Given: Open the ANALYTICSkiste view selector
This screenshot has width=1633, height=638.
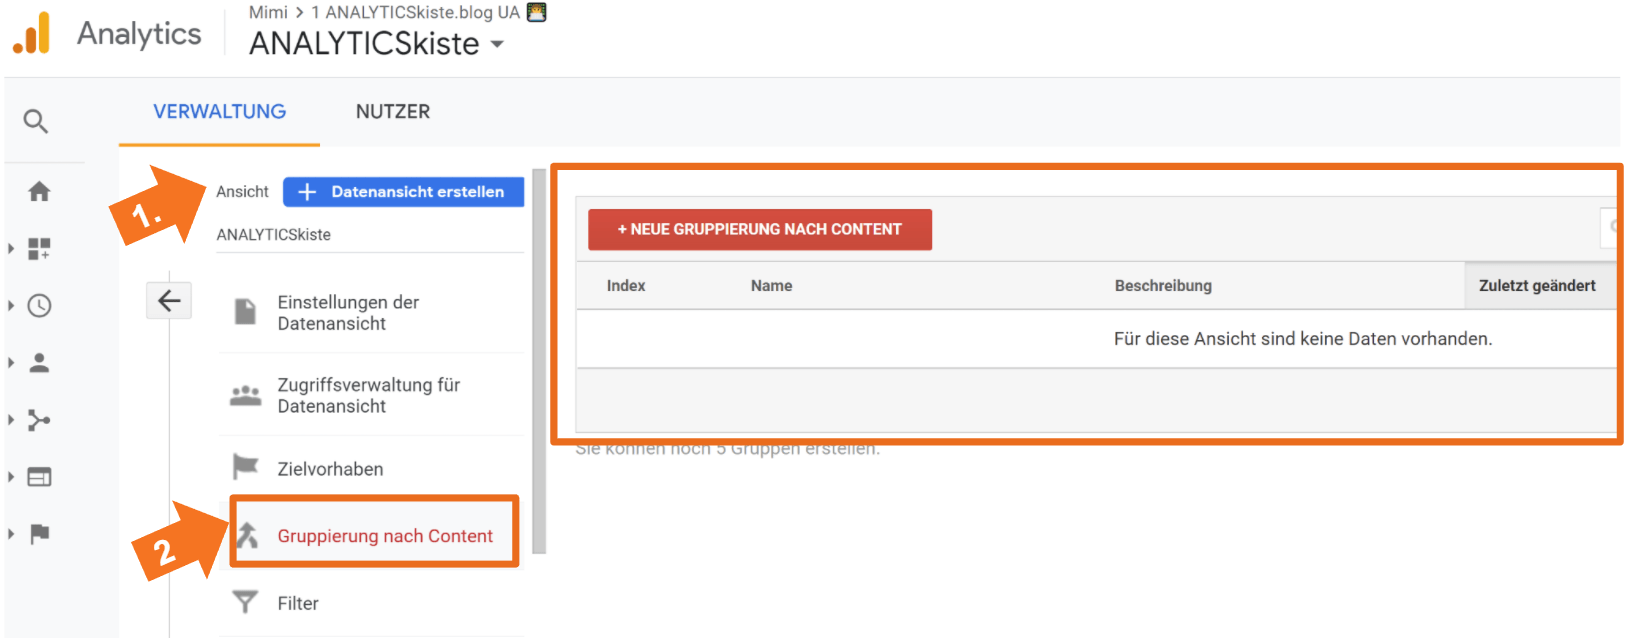Looking at the screenshot, I should tap(370, 234).
